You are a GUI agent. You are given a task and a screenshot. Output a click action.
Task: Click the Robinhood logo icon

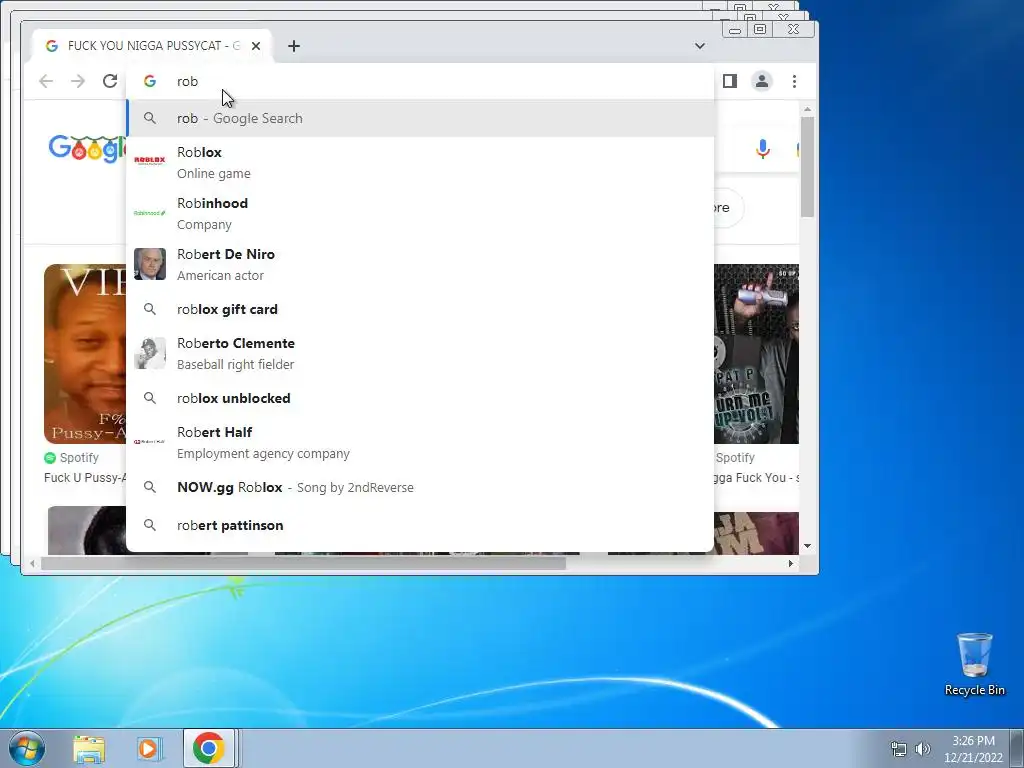(150, 213)
